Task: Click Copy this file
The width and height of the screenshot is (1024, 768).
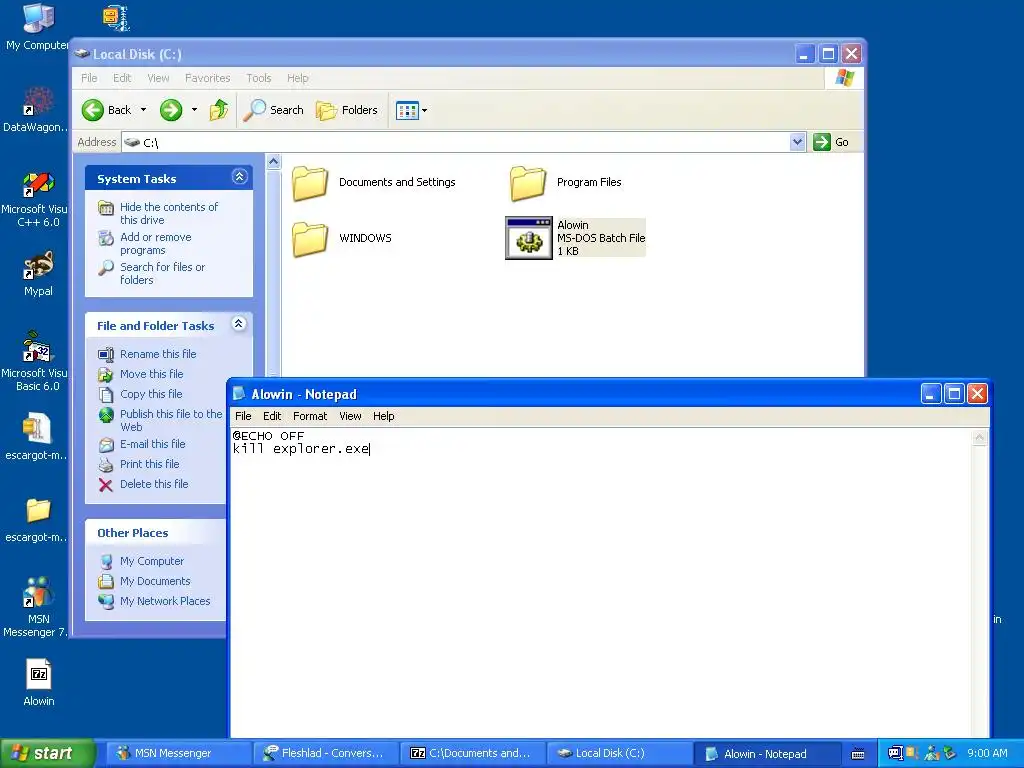Action: [x=151, y=394]
